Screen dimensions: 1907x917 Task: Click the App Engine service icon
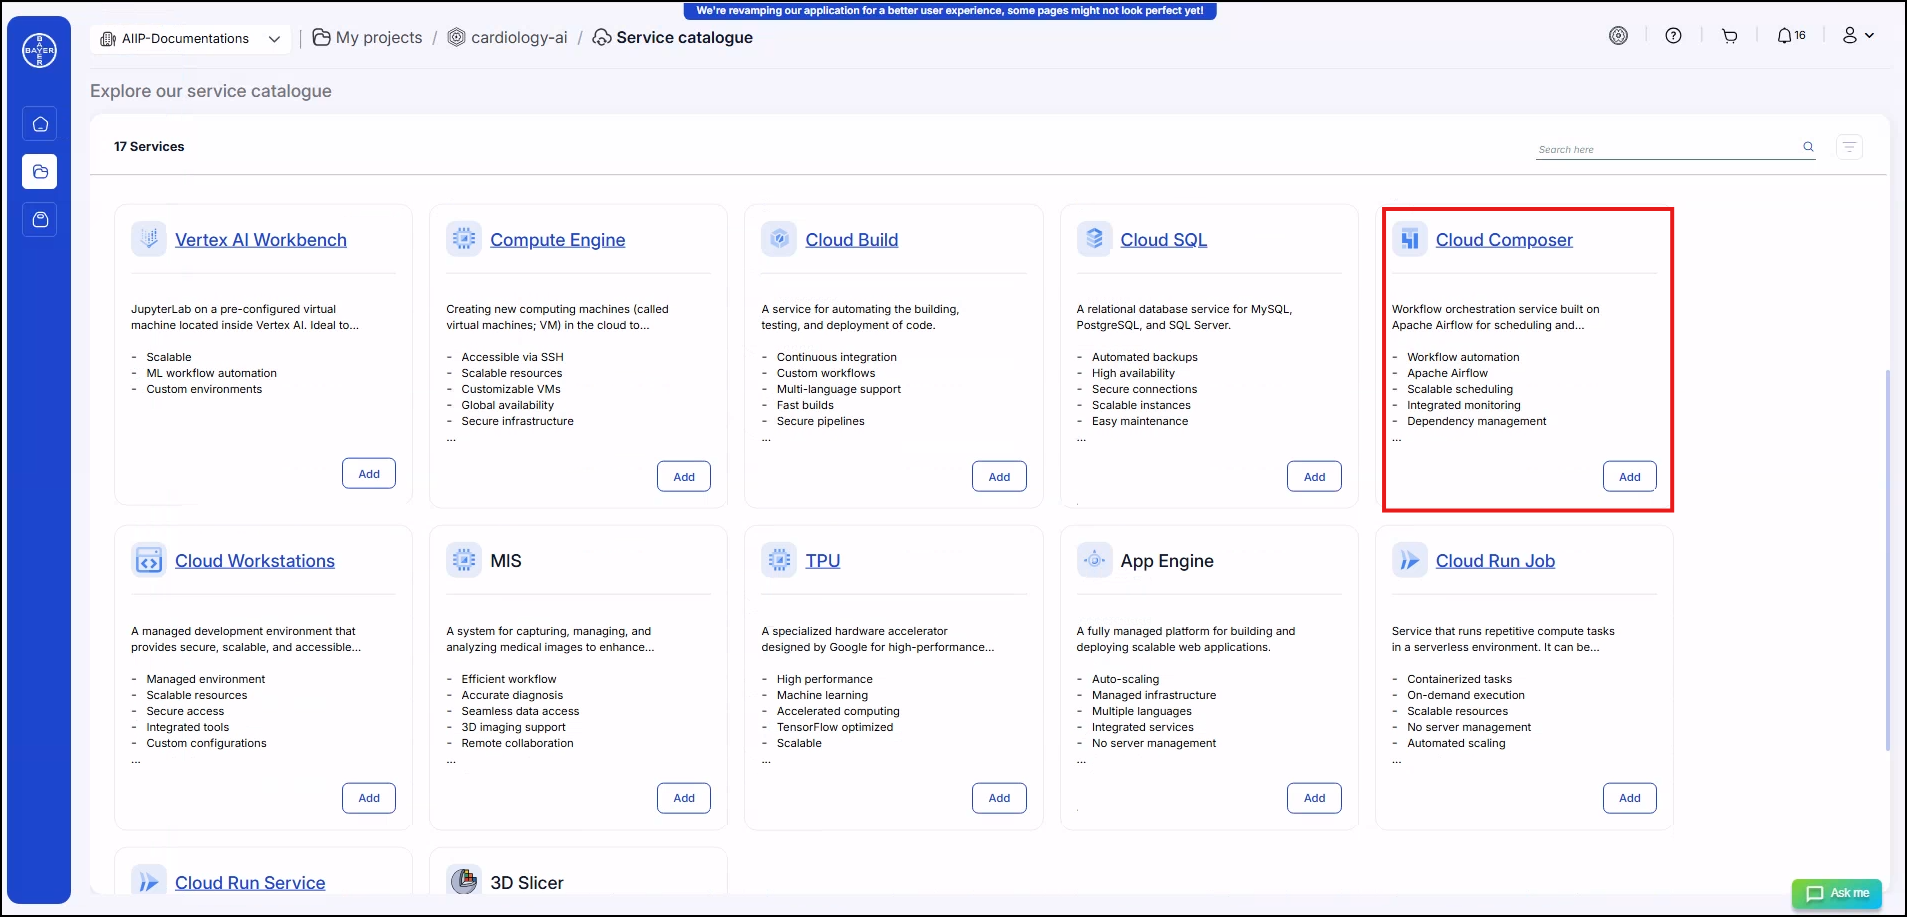click(x=1095, y=560)
